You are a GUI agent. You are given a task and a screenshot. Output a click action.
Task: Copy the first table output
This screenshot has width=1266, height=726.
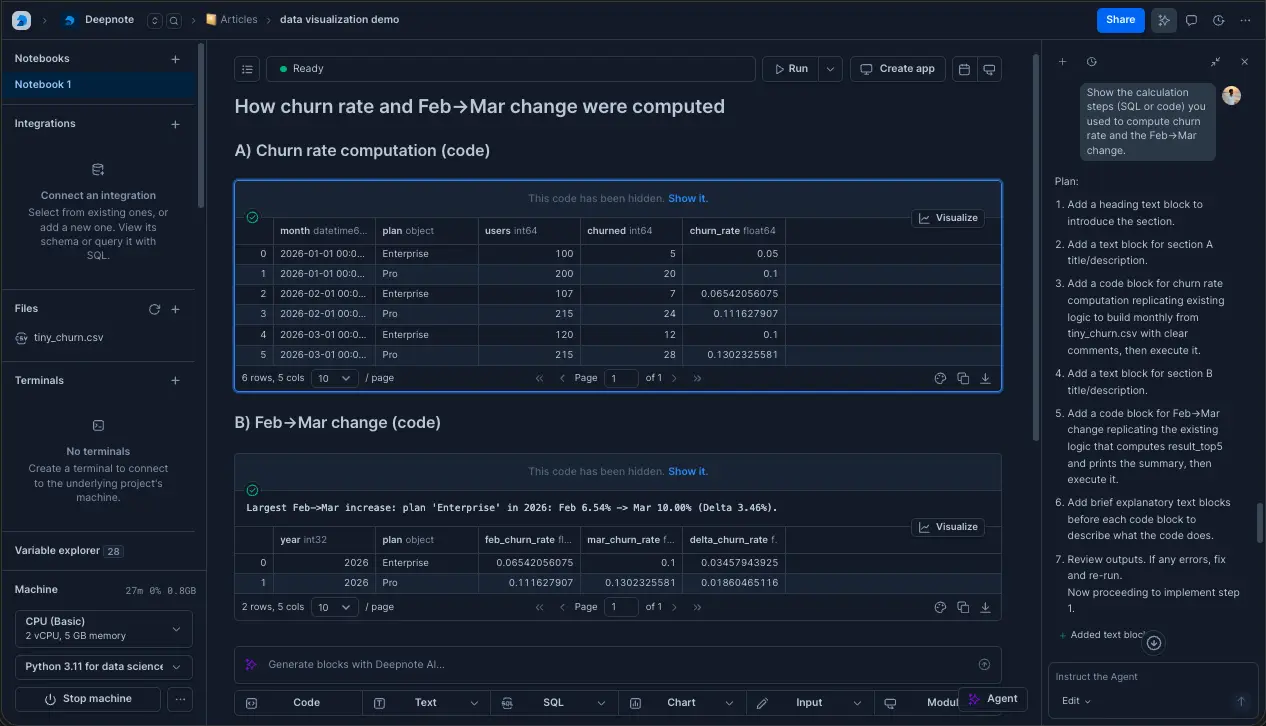coord(963,379)
